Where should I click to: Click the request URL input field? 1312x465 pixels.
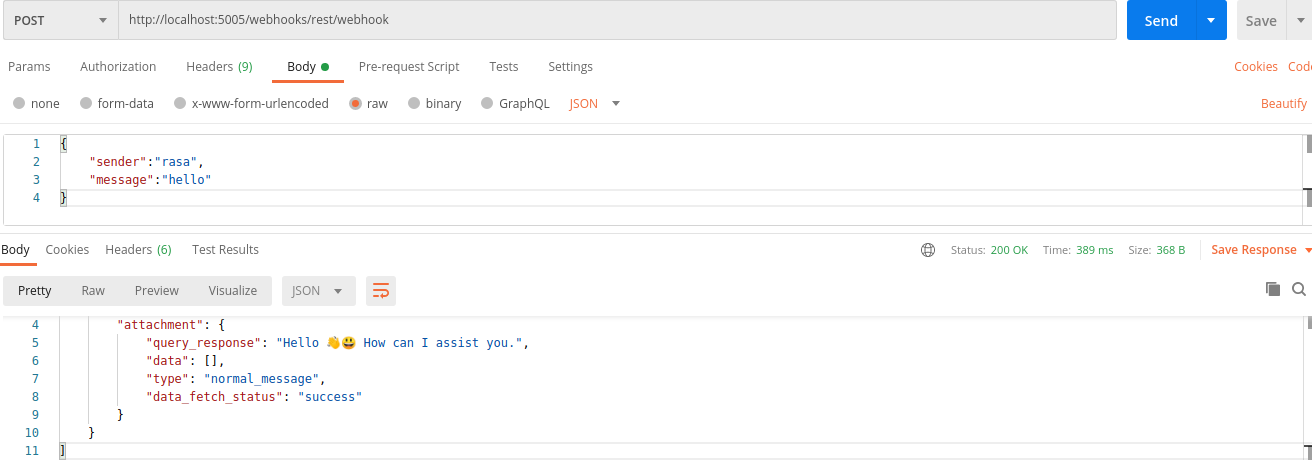617,20
